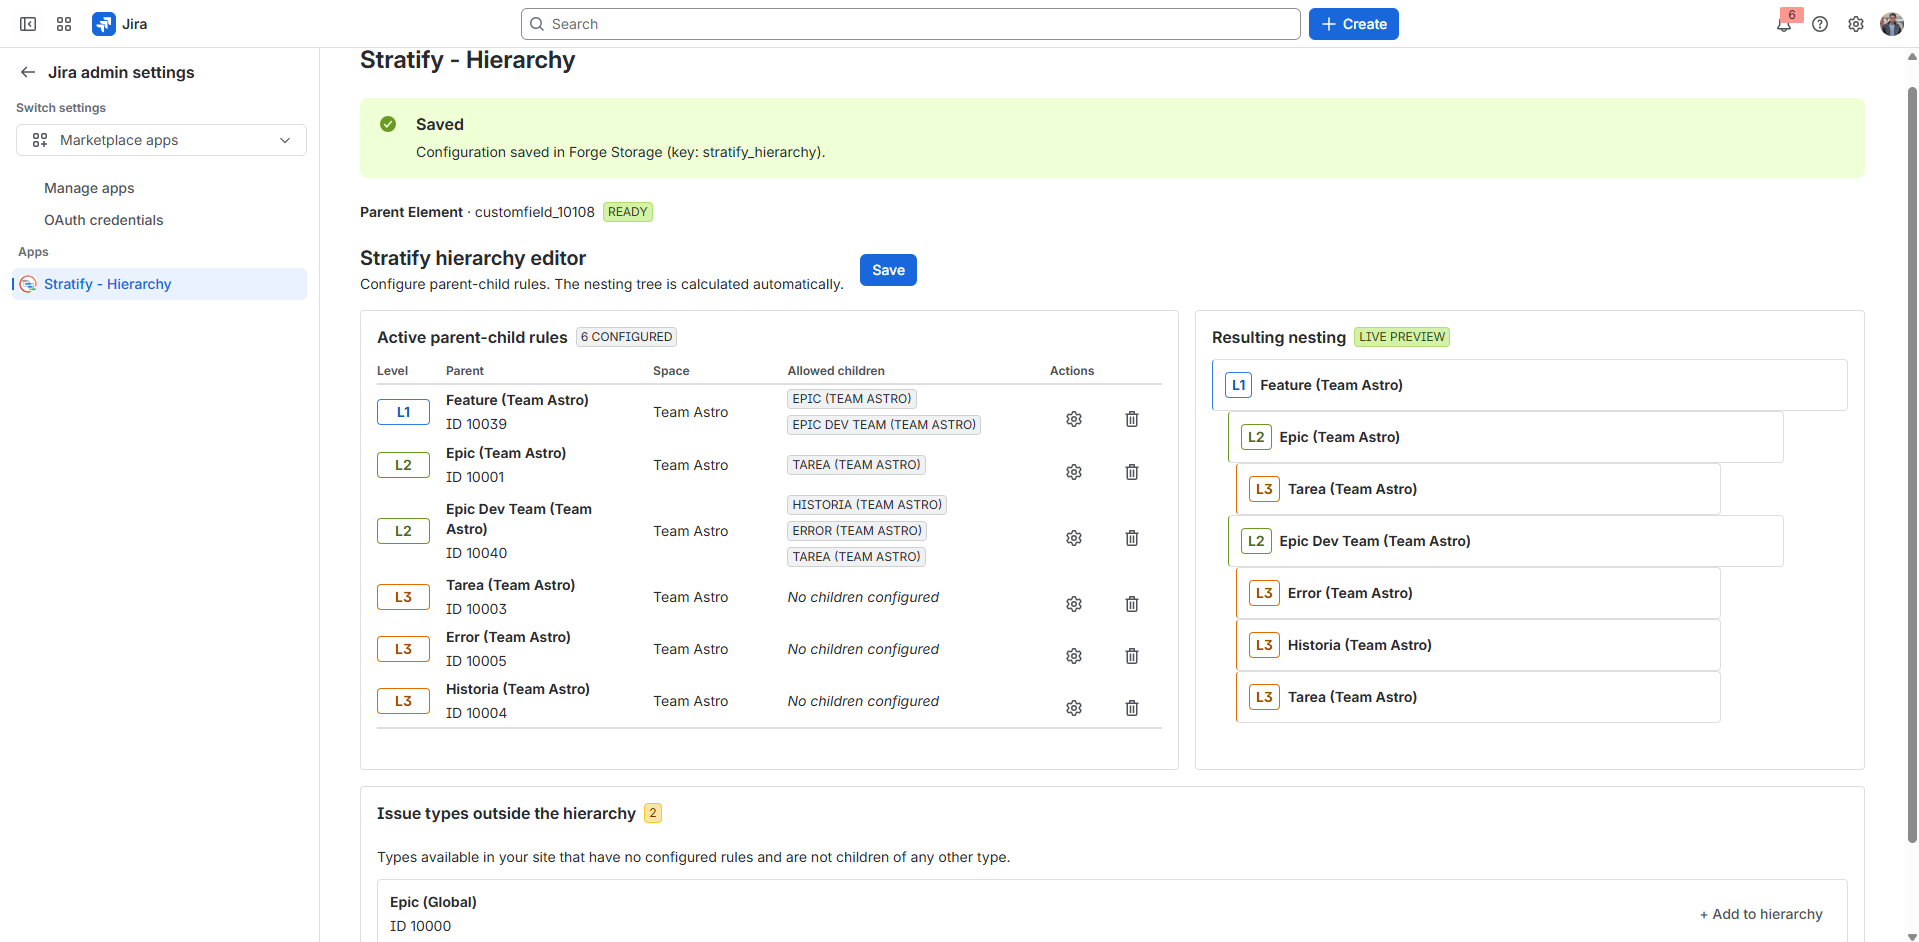Screen dimensions: 1919x942
Task: Open the app switcher grid icon
Action: (x=64, y=24)
